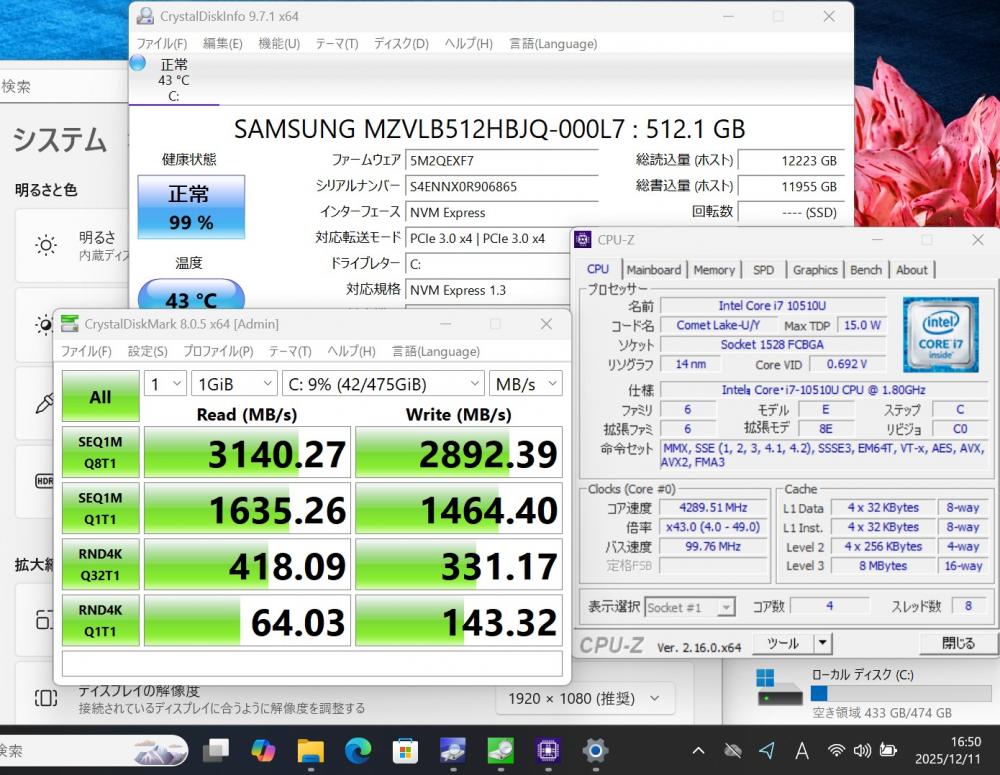Click the empty comment field in CrystalDiskMark
The height and width of the screenshot is (775, 1000).
tap(312, 663)
